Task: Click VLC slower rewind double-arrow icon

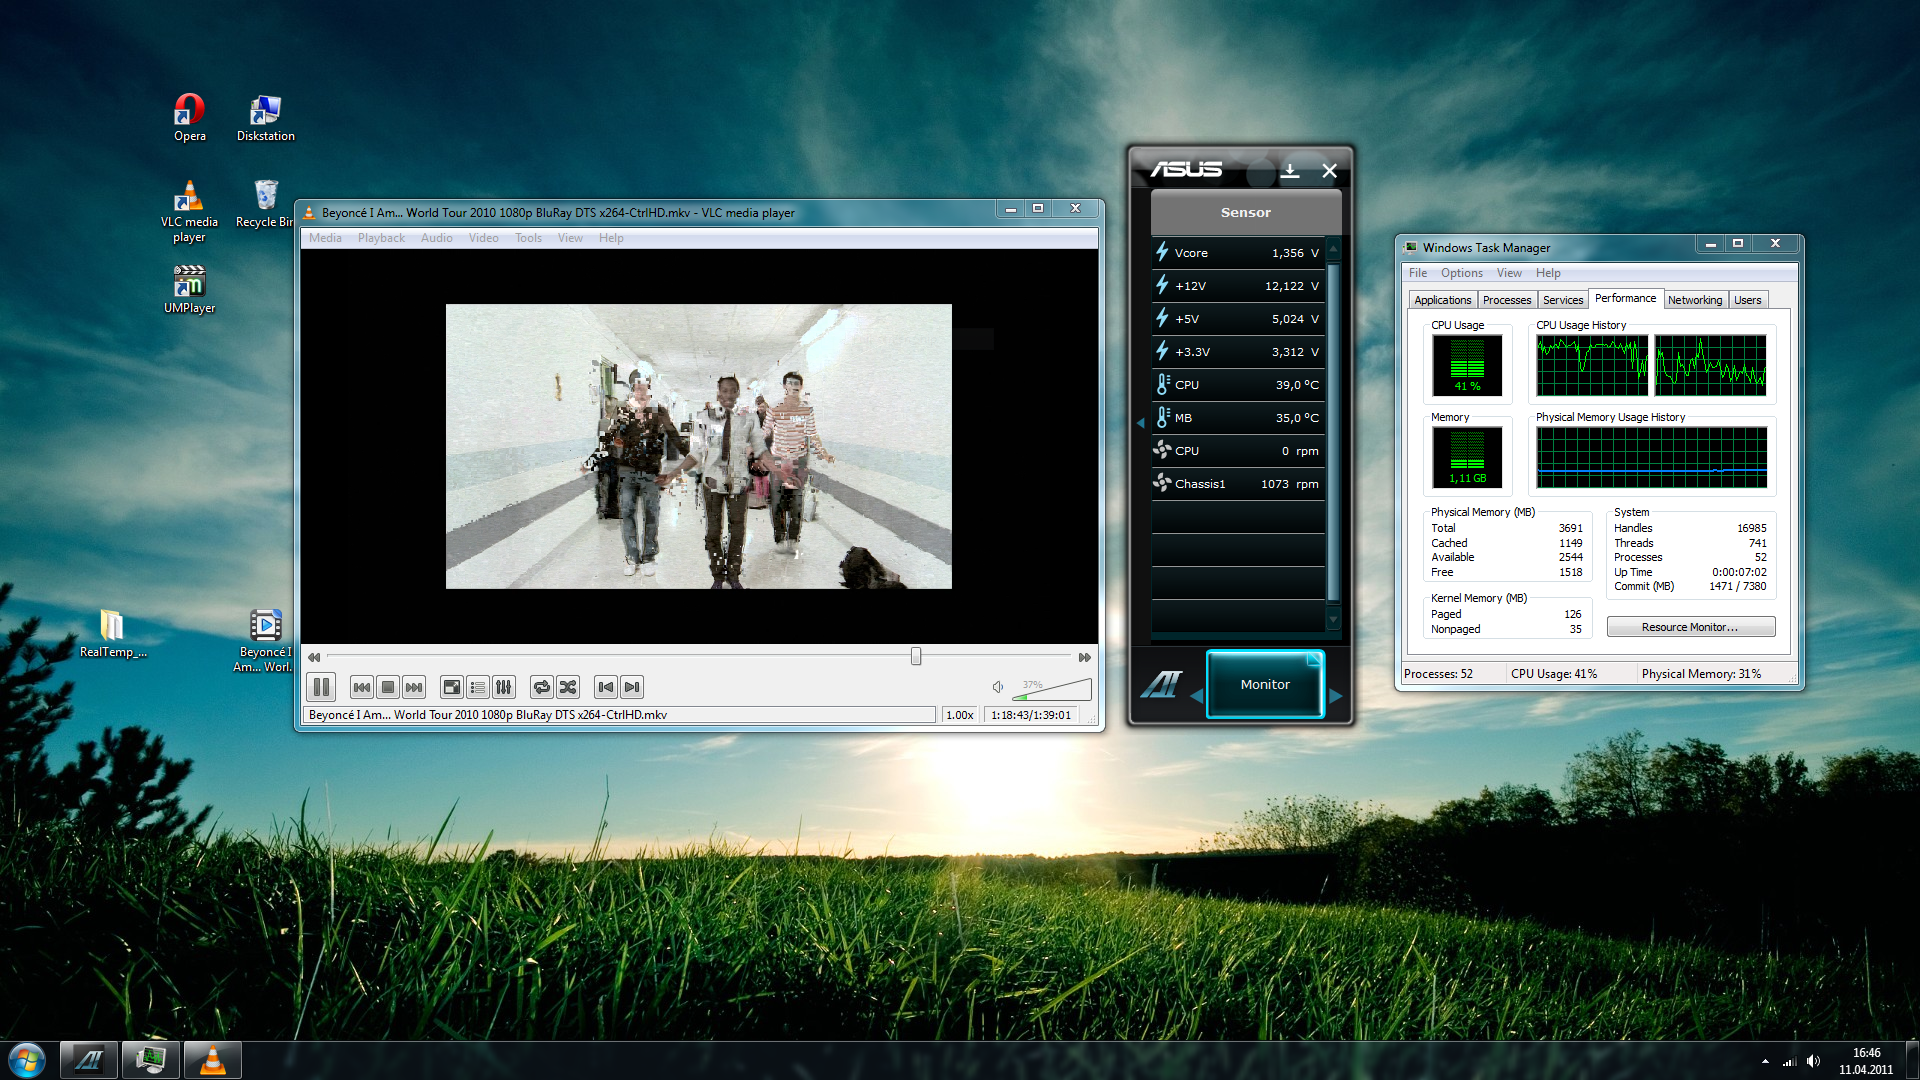Action: 314,657
